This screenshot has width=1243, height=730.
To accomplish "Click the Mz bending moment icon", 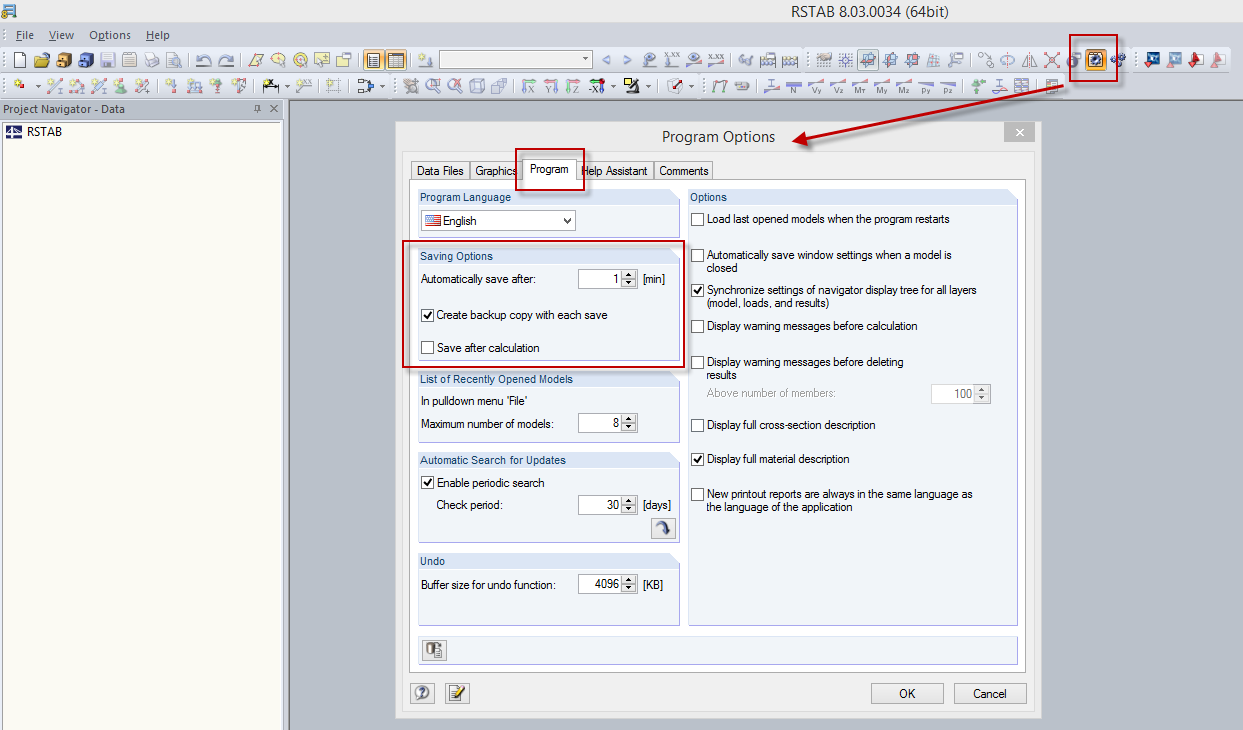I will tap(903, 86).
